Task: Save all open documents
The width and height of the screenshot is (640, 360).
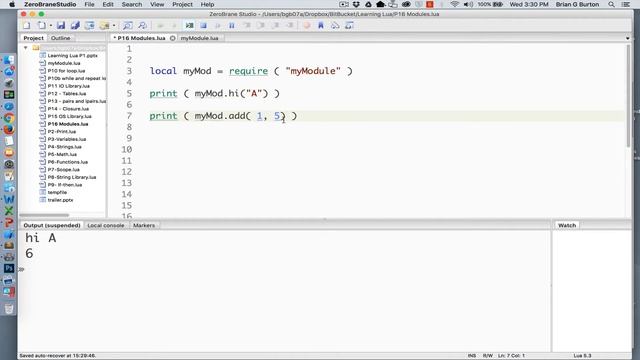Action: click(x=75, y=26)
